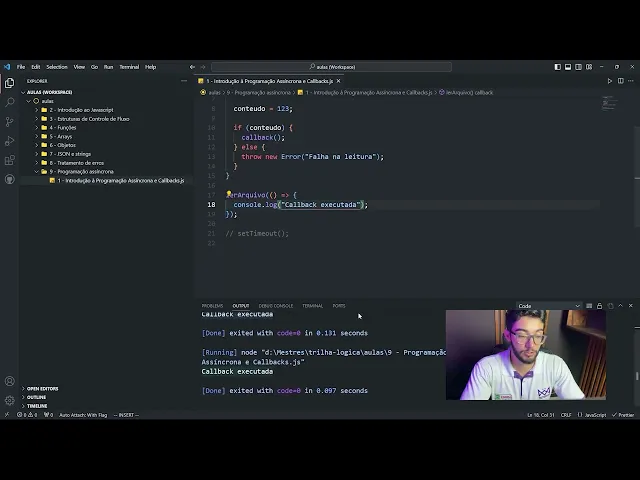Open the Selection menu
640x480 pixels.
click(x=57, y=67)
